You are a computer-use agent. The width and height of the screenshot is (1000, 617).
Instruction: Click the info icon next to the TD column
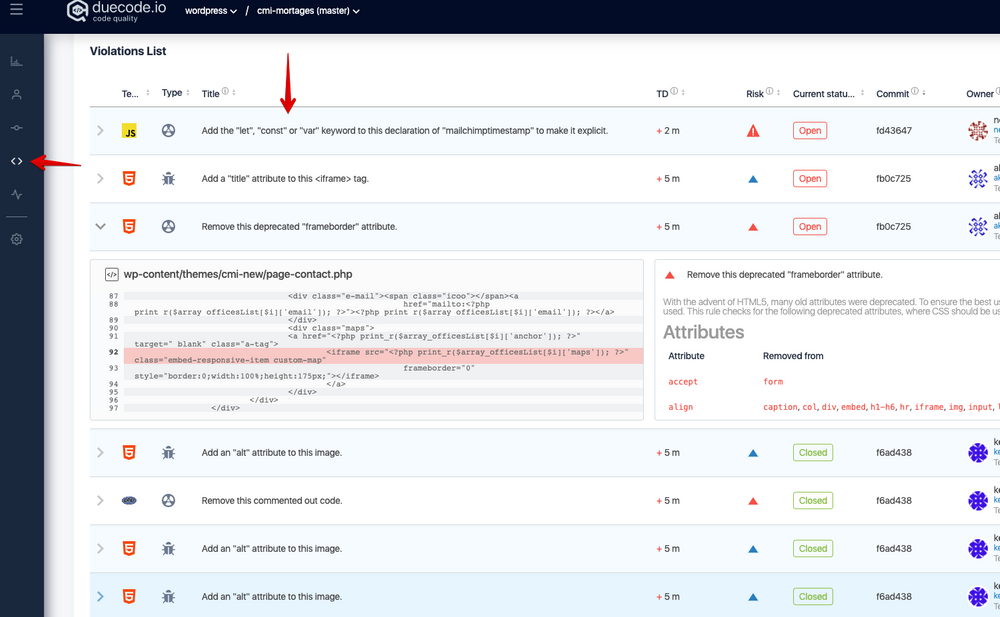(x=674, y=92)
